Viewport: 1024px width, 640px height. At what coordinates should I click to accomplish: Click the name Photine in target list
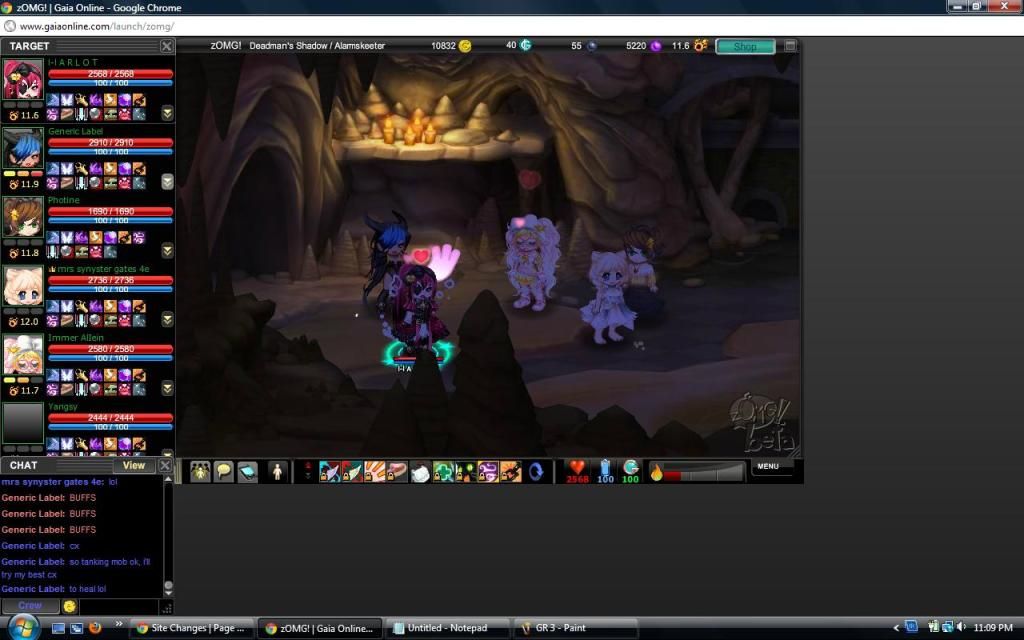point(64,200)
